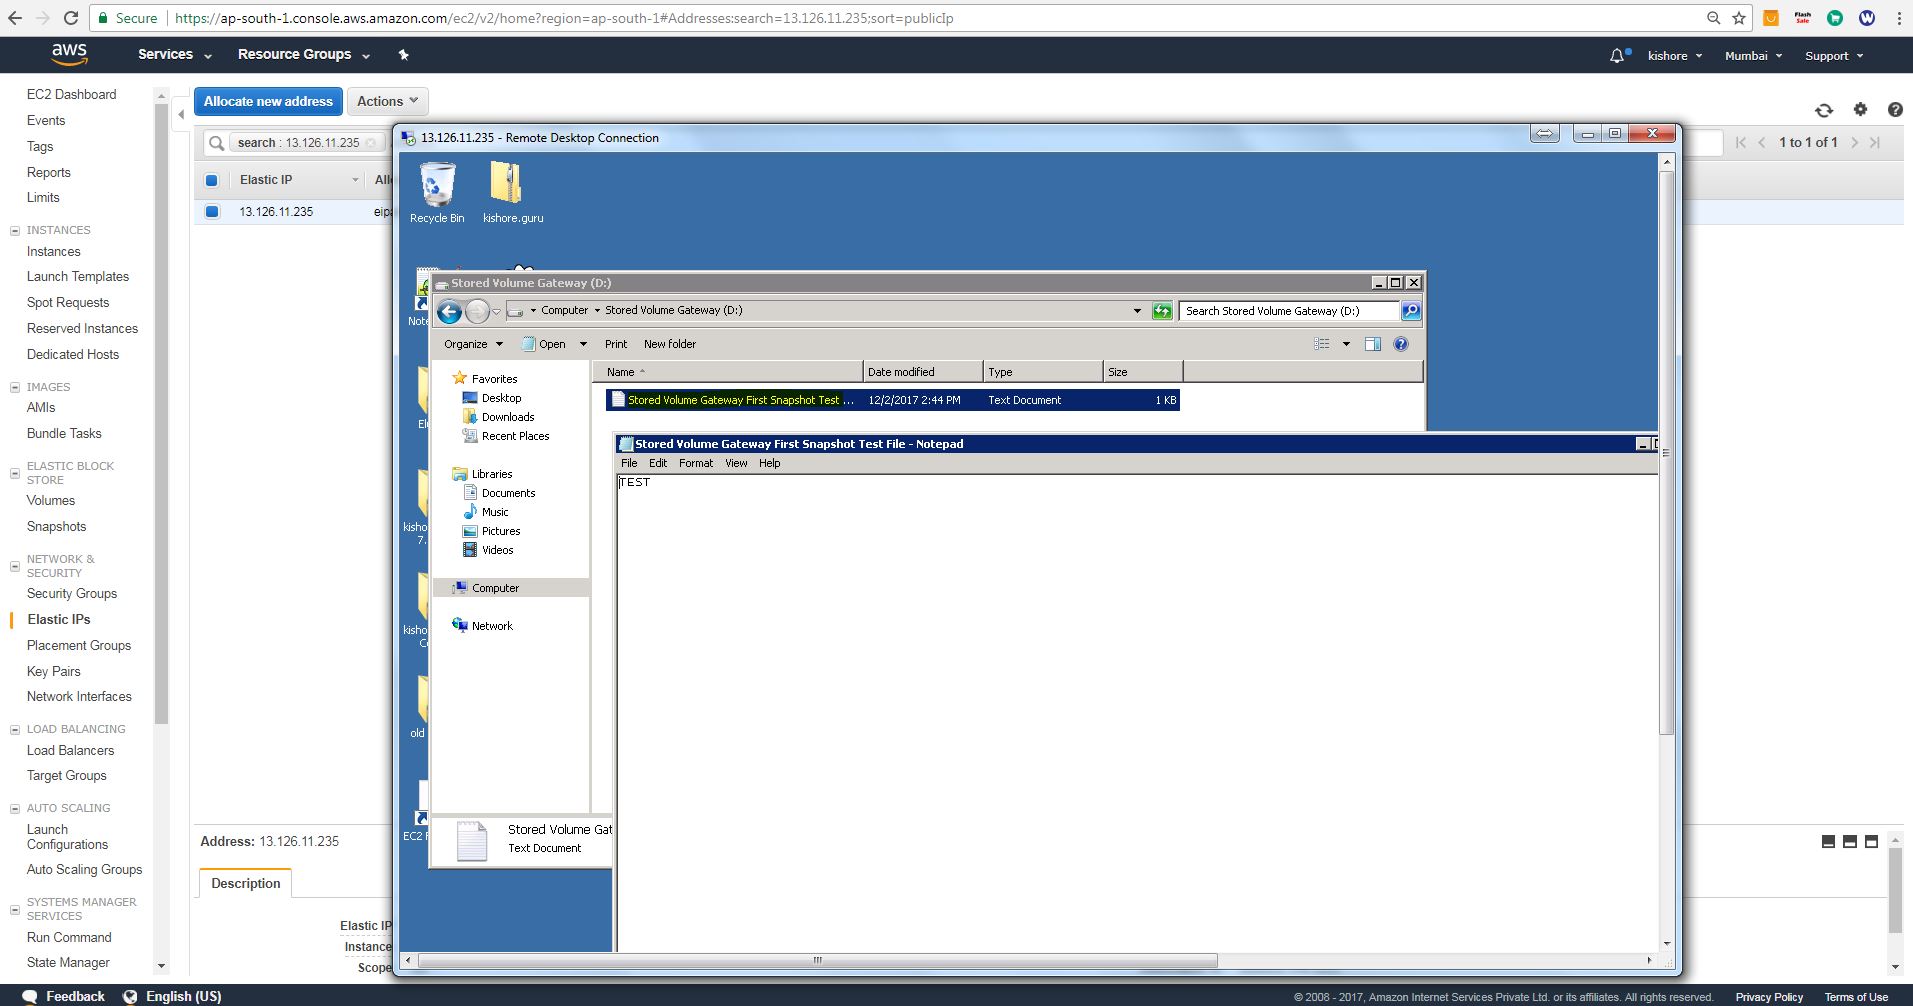Screen dimensions: 1913x1006
Task: Open Explorer help question mark icon
Action: coord(1400,344)
